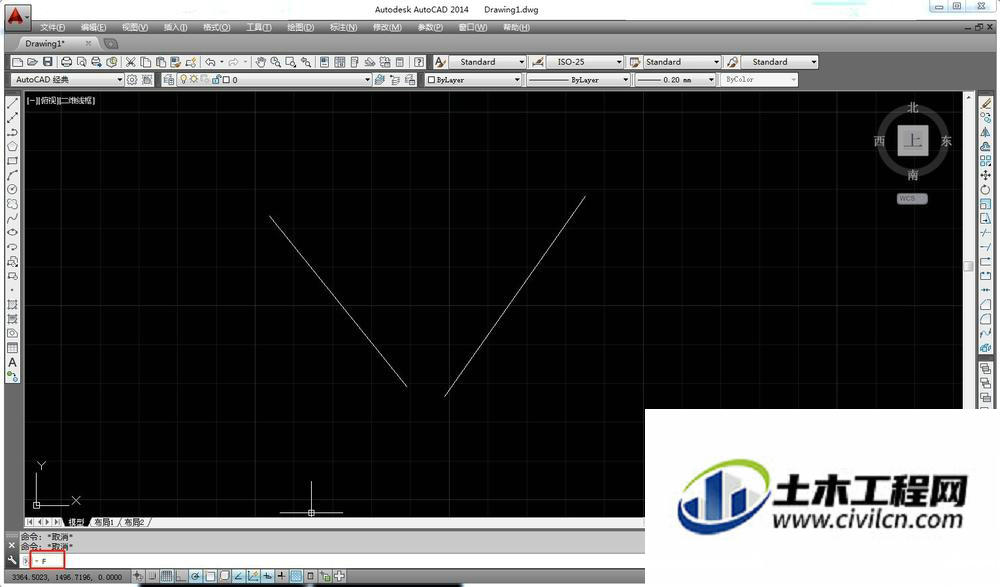1000x587 pixels.
Task: Open the 编辑(E) menu
Action: (x=93, y=27)
